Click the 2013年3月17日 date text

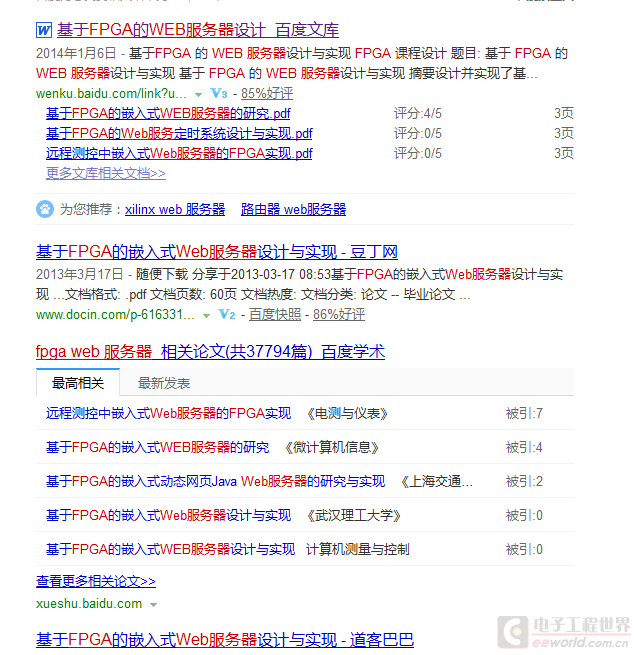pos(80,274)
